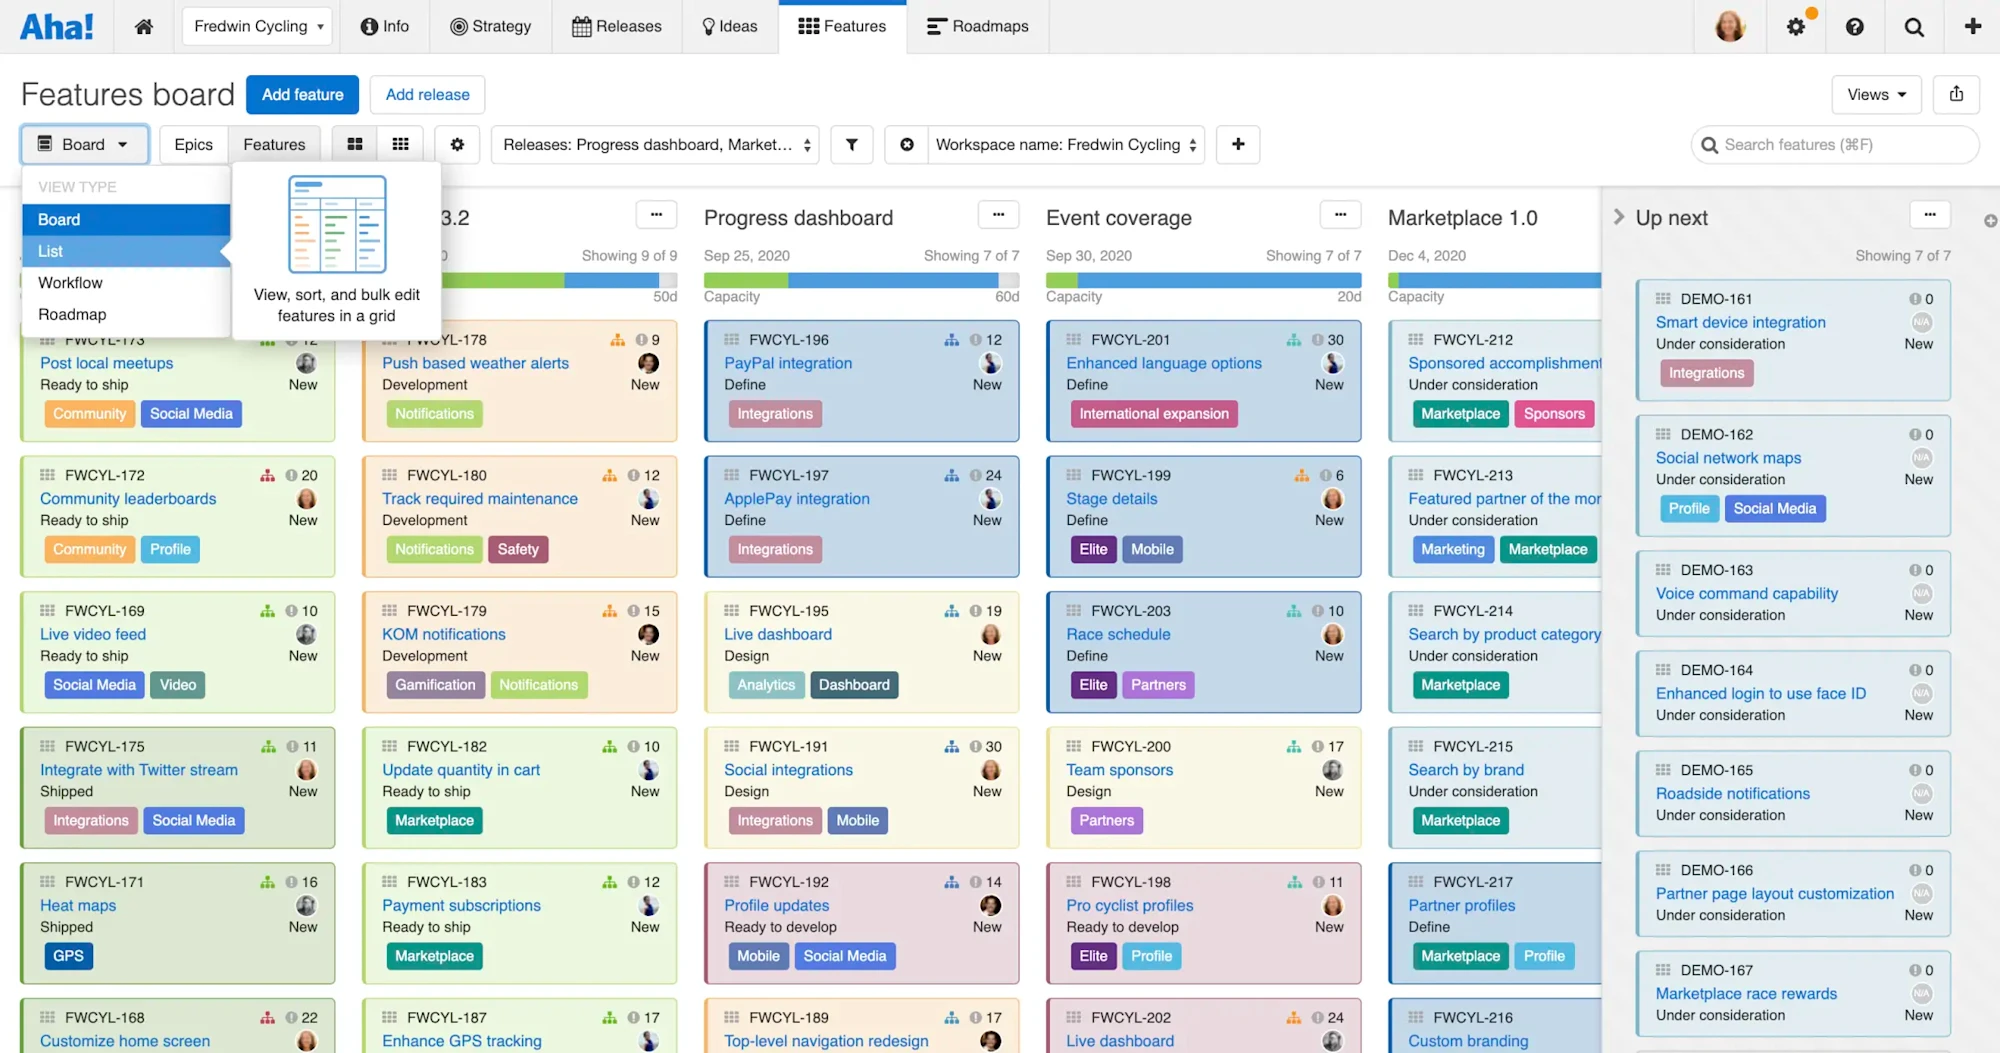The height and width of the screenshot is (1053, 2000).
Task: Open the Board view type dropdown
Action: (84, 144)
